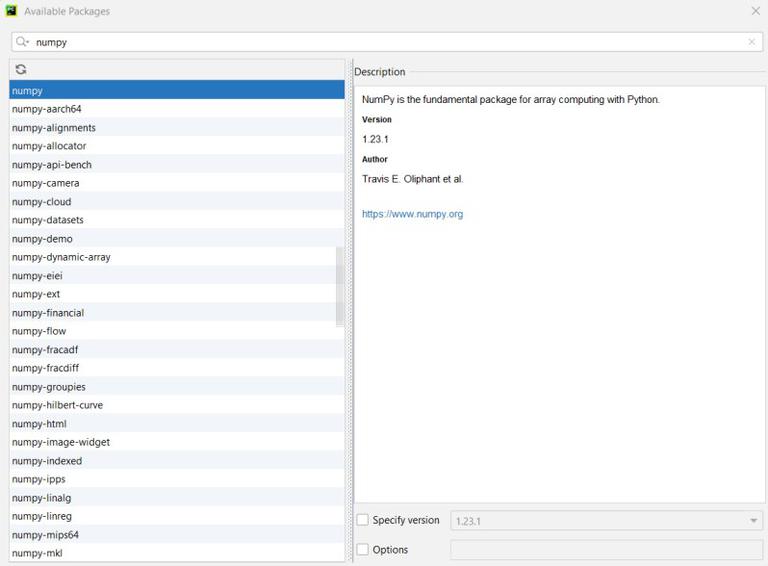Clear the search field with X icon
The height and width of the screenshot is (566, 768).
pyautogui.click(x=751, y=42)
